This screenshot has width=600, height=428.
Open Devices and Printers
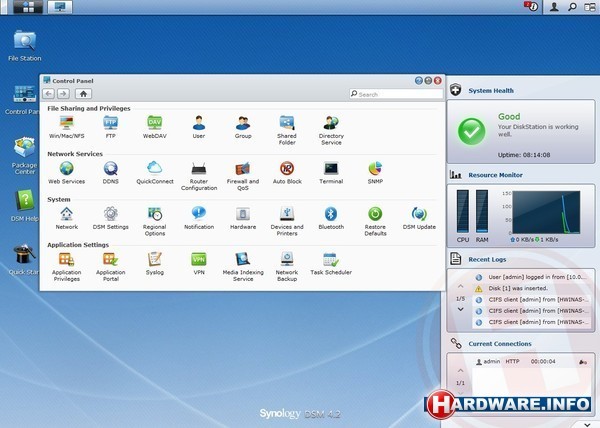coord(287,221)
